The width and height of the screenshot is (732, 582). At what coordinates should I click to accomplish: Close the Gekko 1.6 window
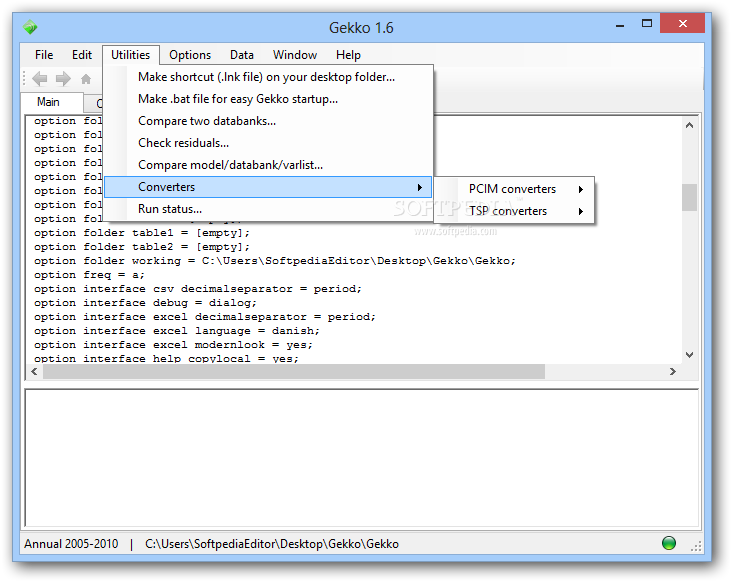pos(683,23)
